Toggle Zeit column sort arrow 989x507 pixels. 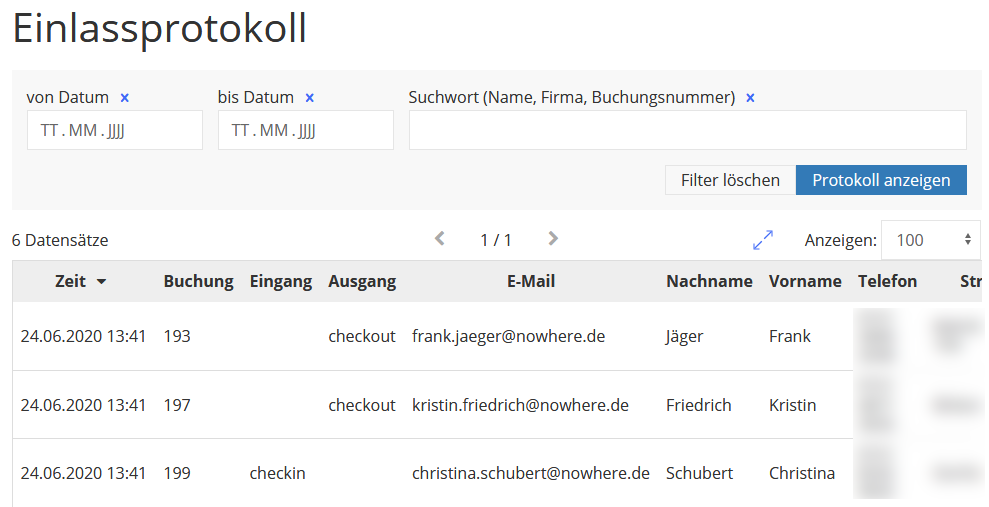pyautogui.click(x=101, y=282)
